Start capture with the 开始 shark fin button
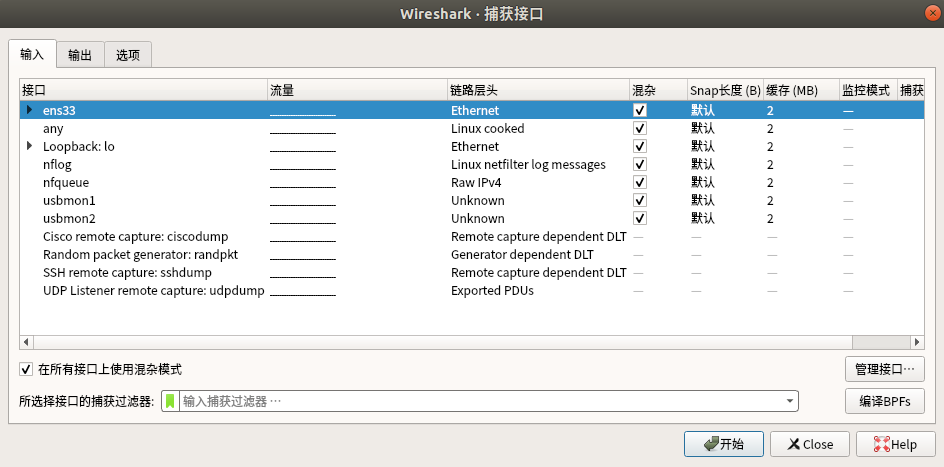Screen dimensions: 944x467 click(724, 445)
